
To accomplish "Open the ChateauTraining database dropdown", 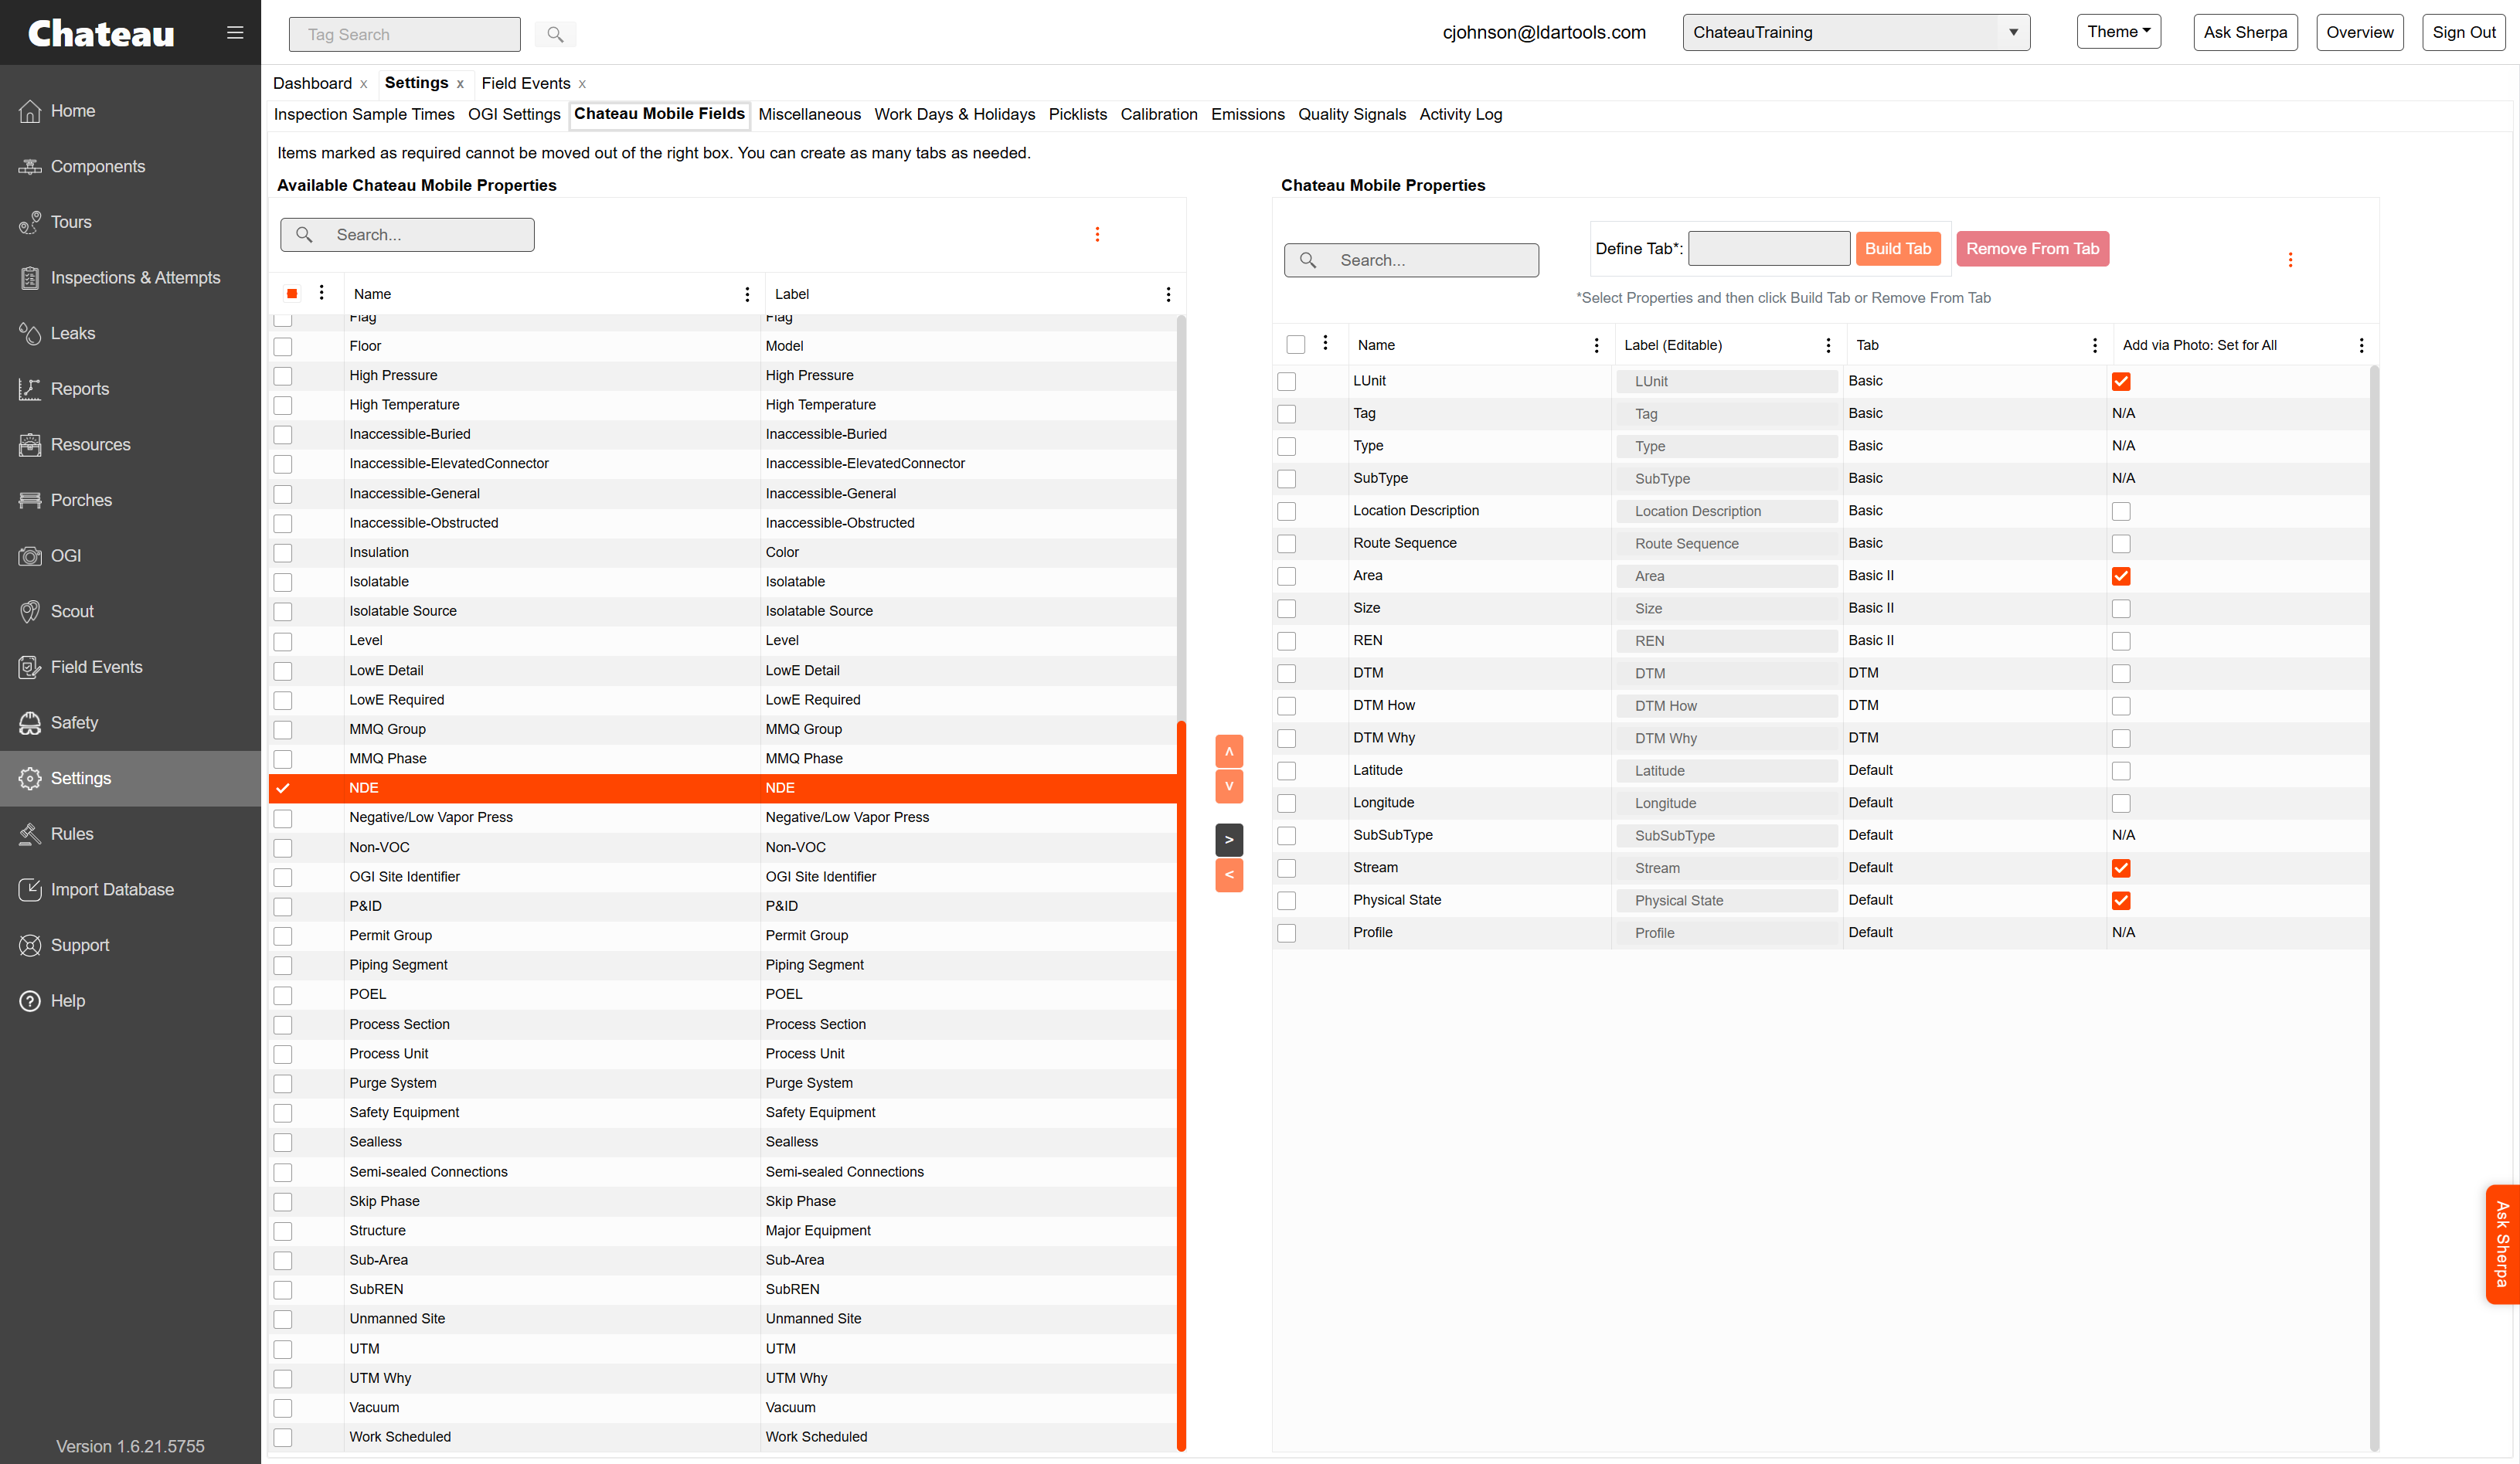I will 1856,32.
